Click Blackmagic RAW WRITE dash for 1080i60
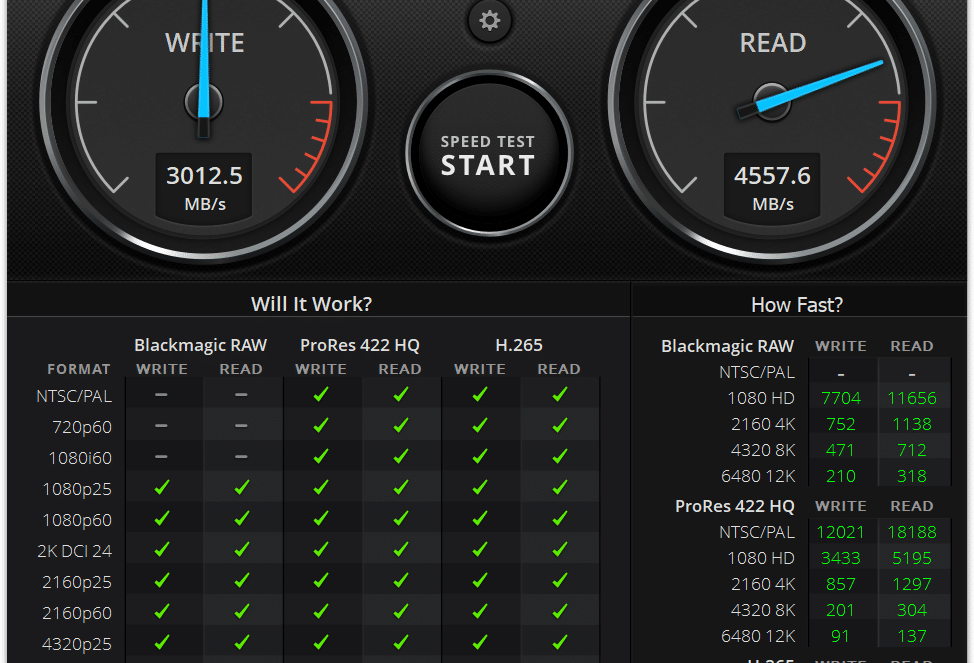The height and width of the screenshot is (663, 974). coord(162,457)
